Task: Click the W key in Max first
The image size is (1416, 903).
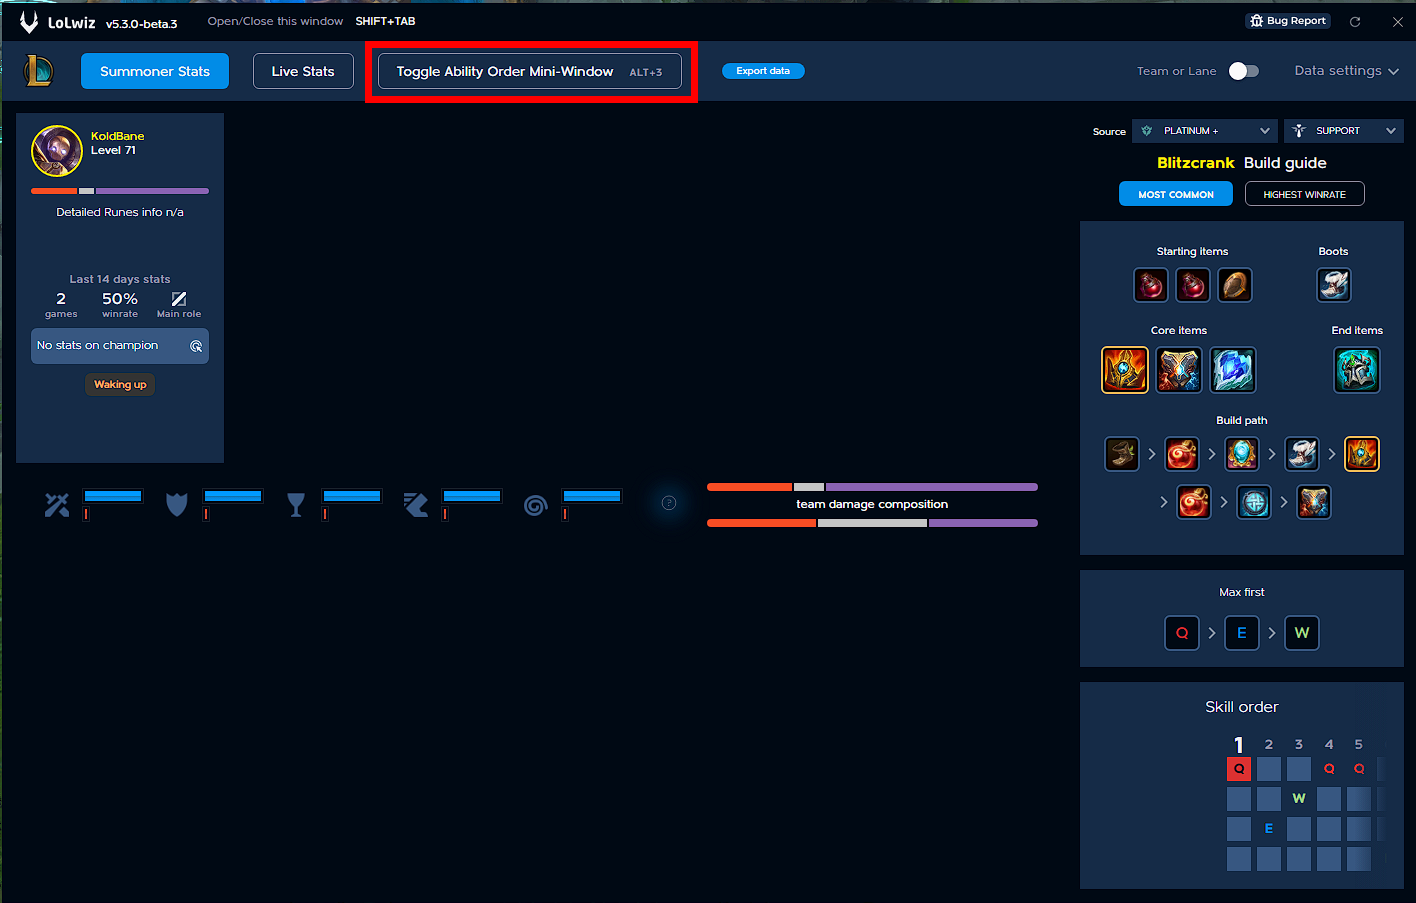Action: click(1302, 633)
